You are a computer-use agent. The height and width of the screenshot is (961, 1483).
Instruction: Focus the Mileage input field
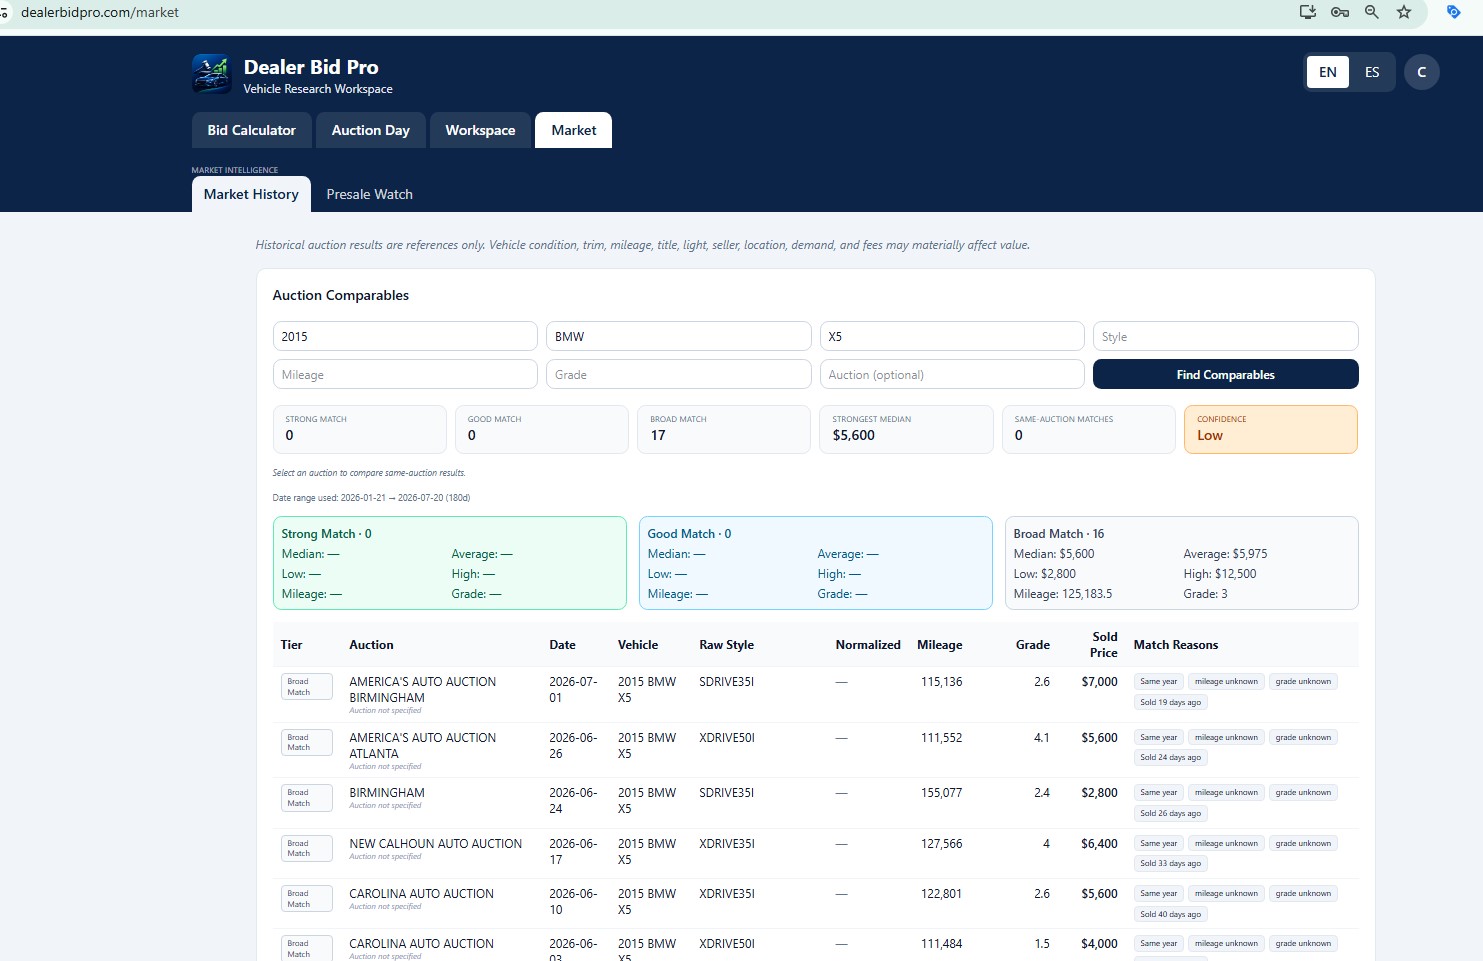(x=405, y=374)
